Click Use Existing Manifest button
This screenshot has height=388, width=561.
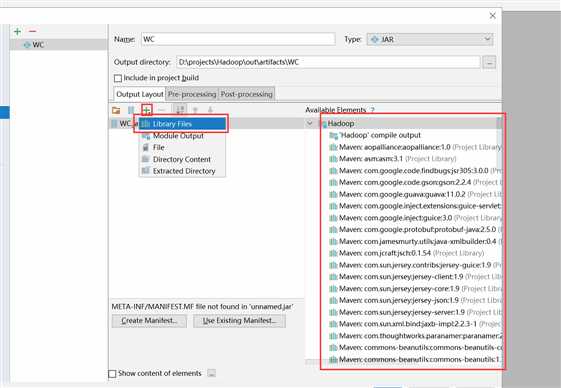point(239,321)
